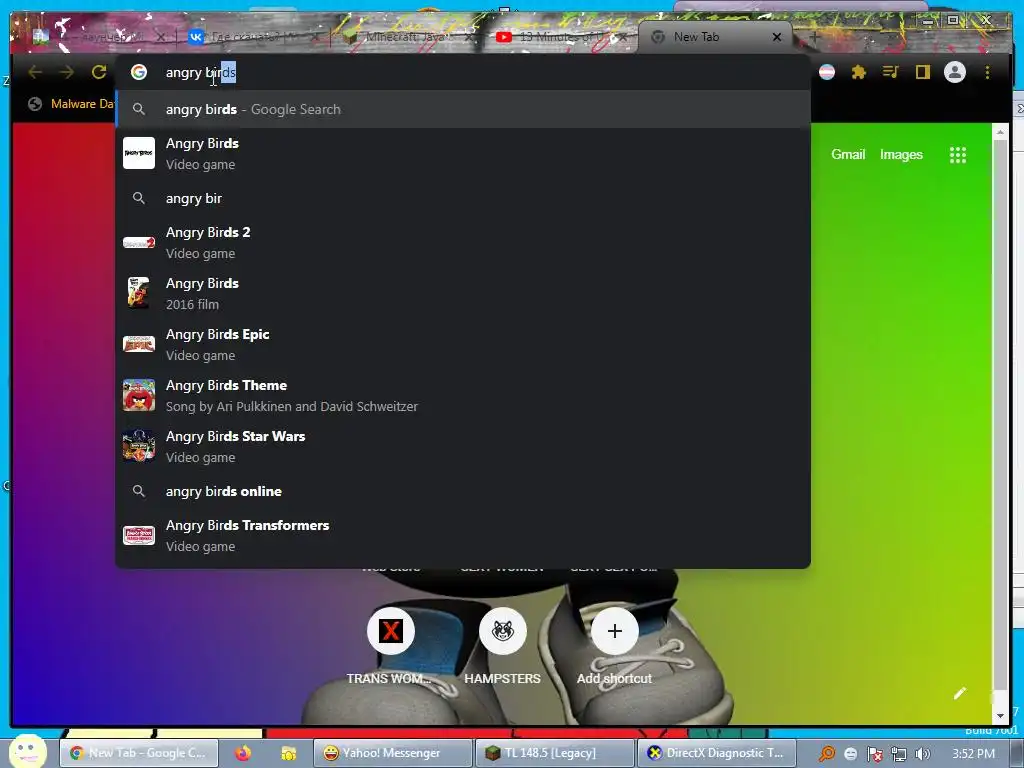
Task: Open the Chrome three-dot menu
Action: coord(987,72)
